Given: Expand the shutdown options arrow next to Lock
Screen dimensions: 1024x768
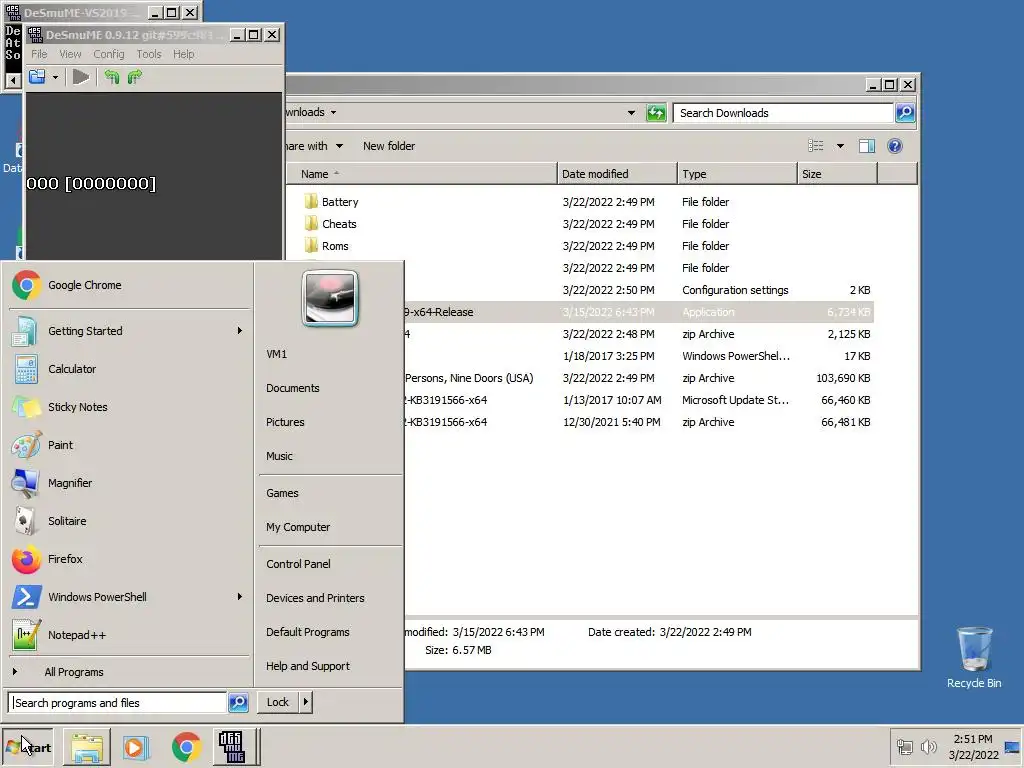Looking at the screenshot, I should pos(306,702).
